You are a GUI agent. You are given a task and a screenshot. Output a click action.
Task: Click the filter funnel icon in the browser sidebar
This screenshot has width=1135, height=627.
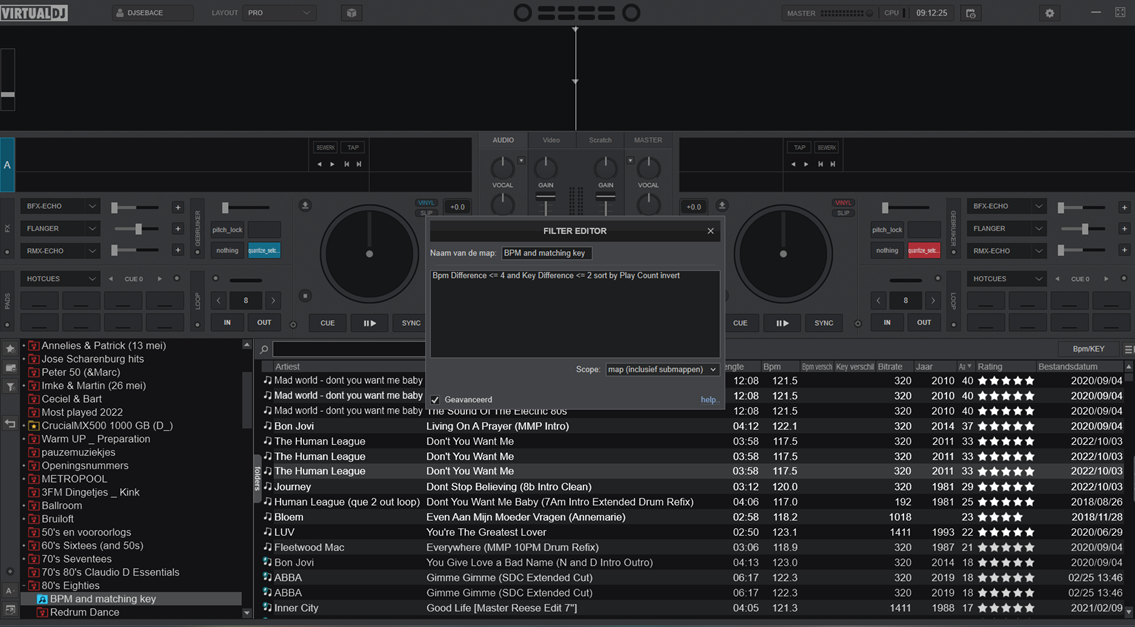(x=10, y=387)
